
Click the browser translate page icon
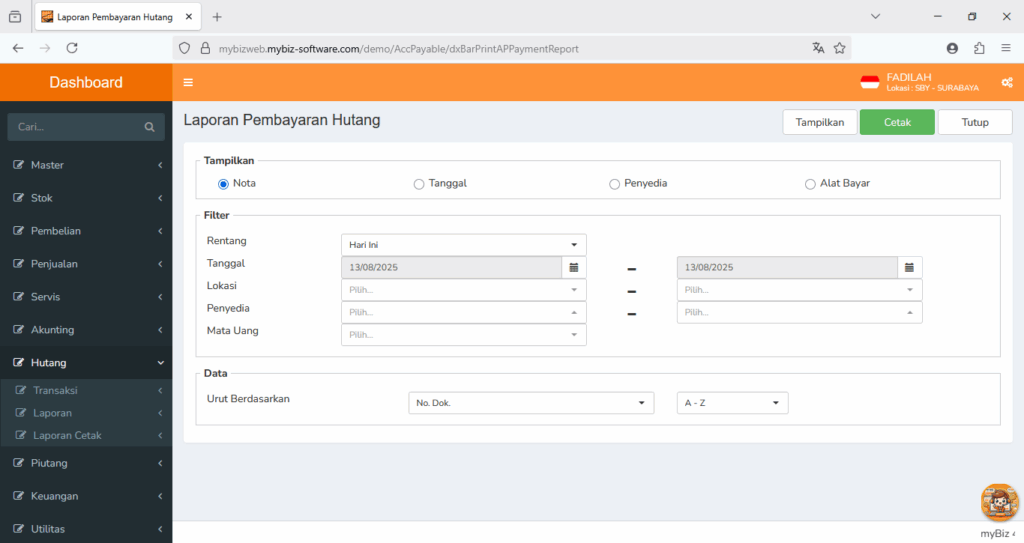[x=818, y=48]
